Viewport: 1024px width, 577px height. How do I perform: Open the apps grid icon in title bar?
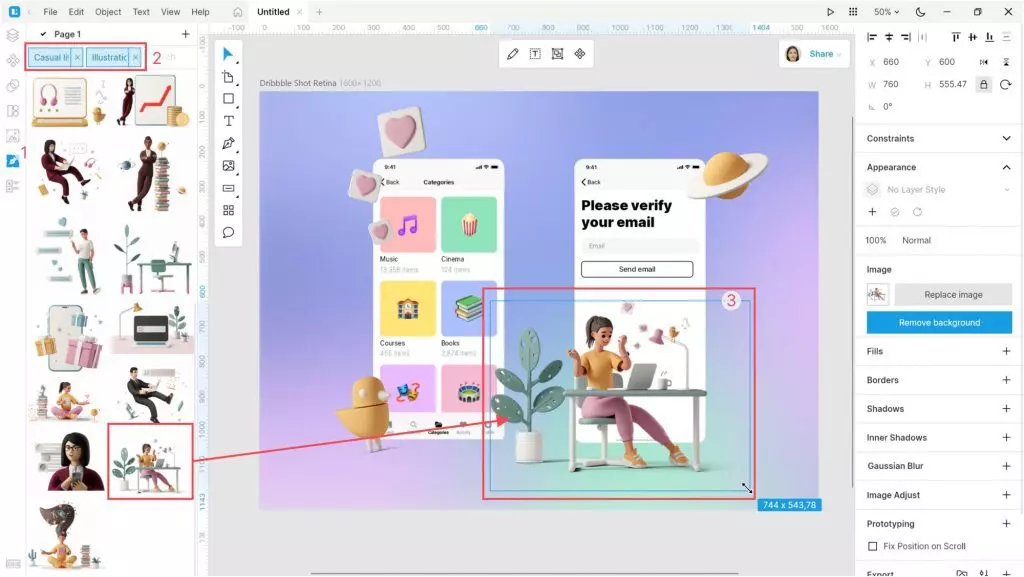point(853,12)
